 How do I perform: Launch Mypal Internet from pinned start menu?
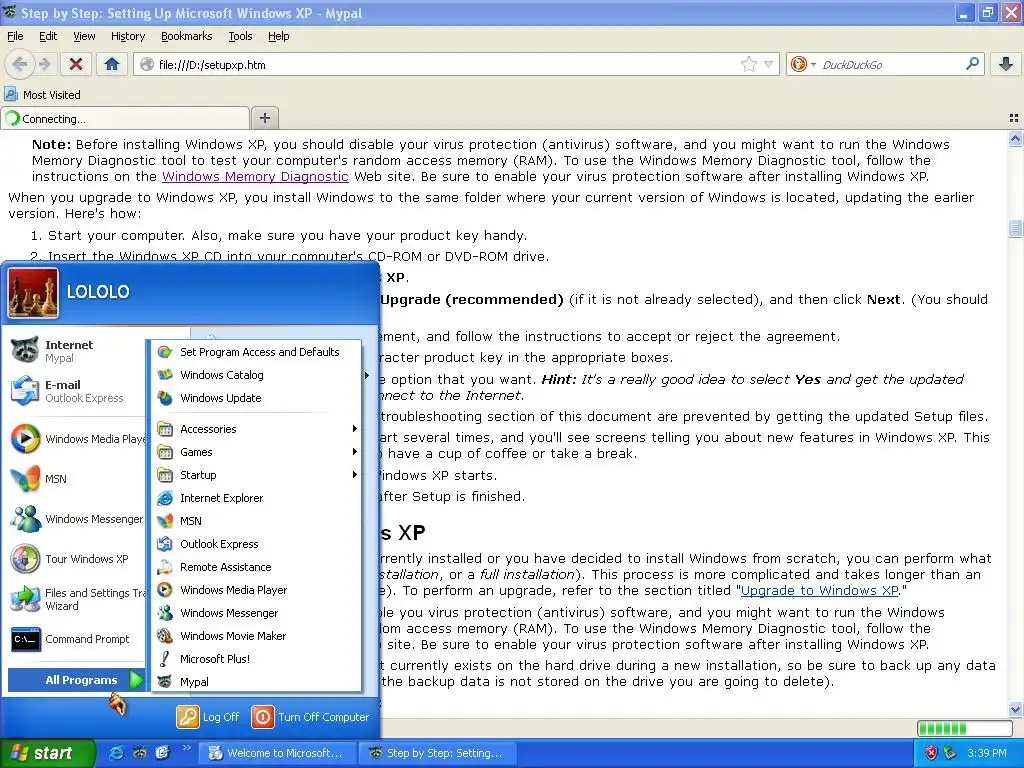coord(75,351)
